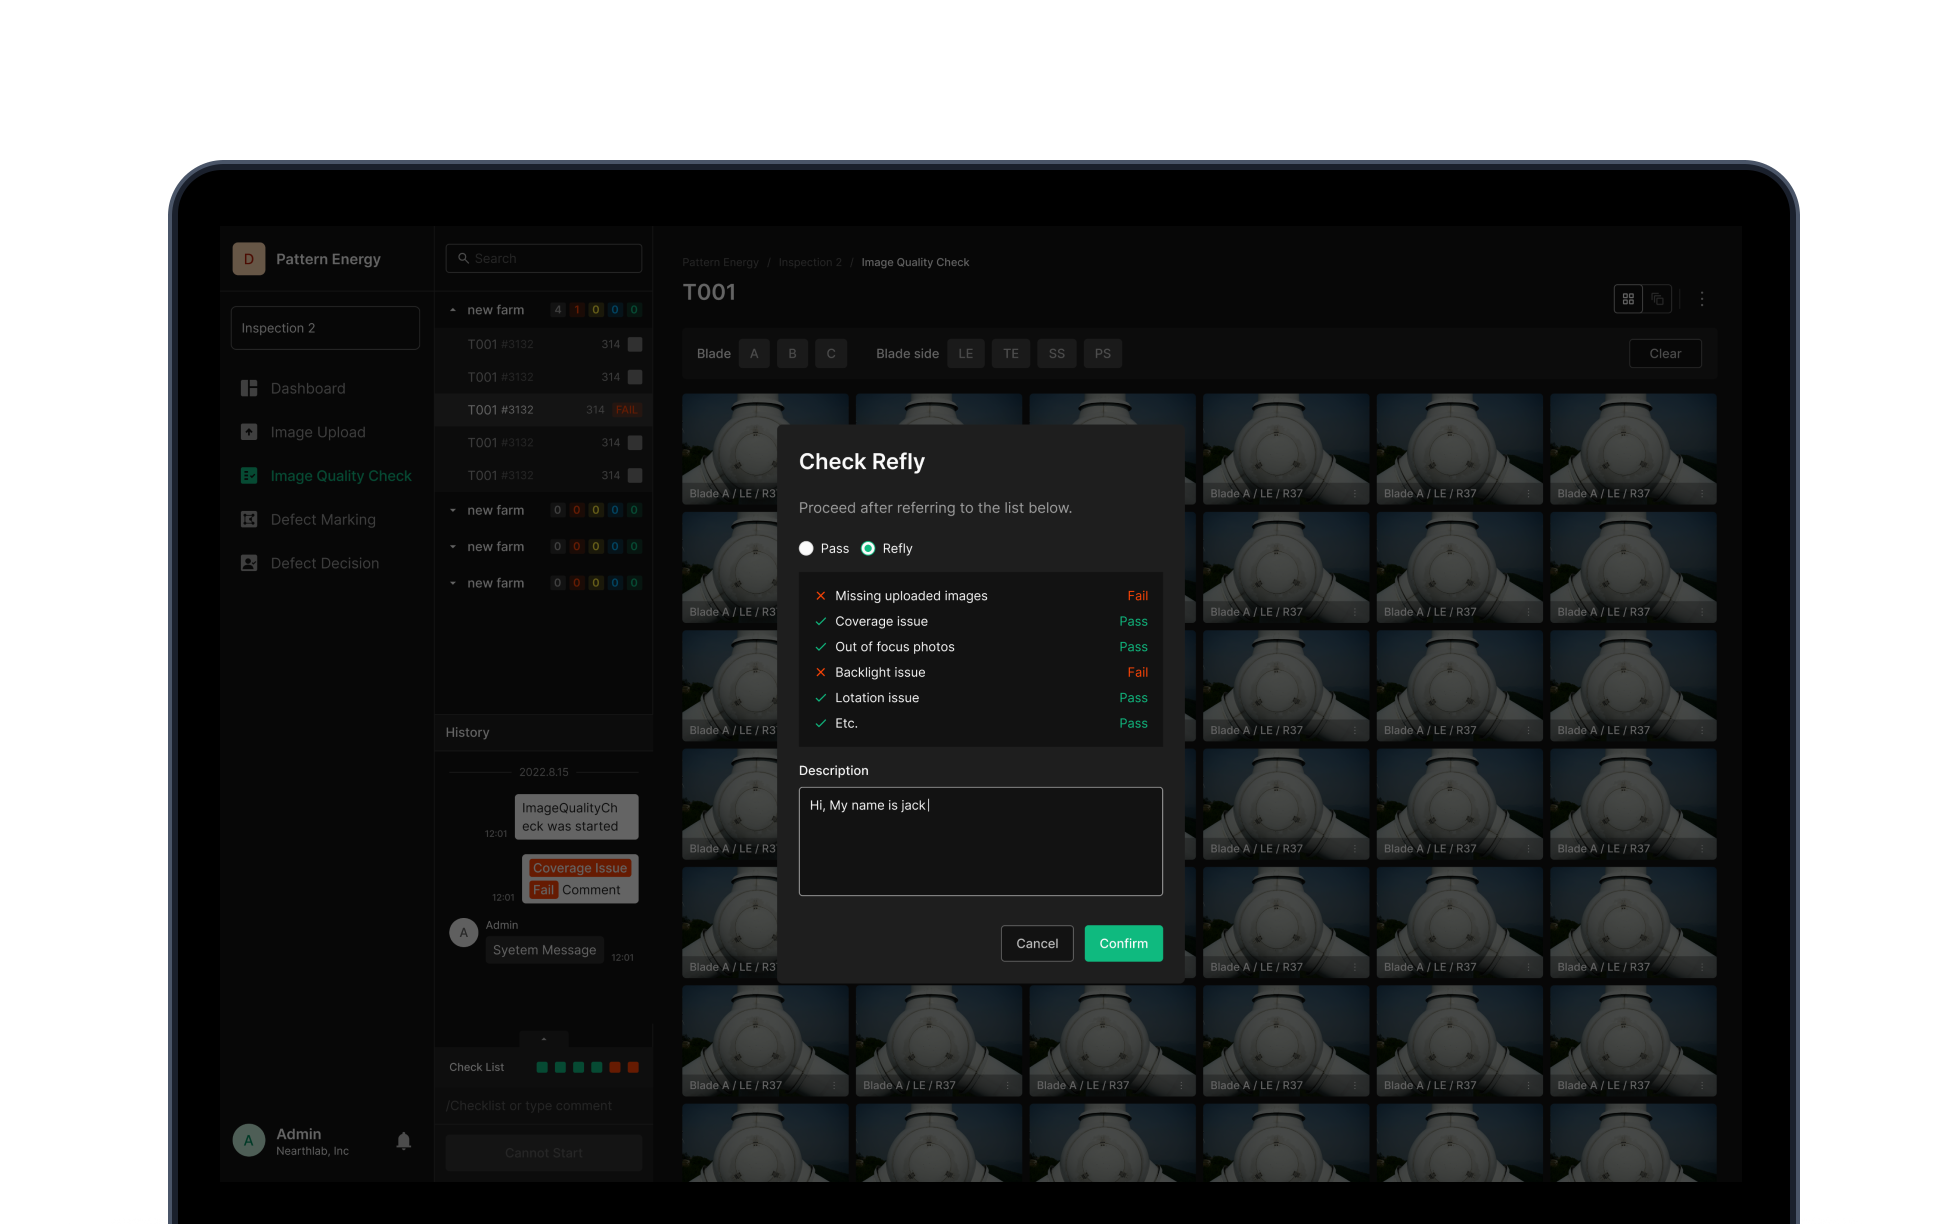Select the Refly radio button
This screenshot has height=1224, width=1960.
[x=868, y=548]
